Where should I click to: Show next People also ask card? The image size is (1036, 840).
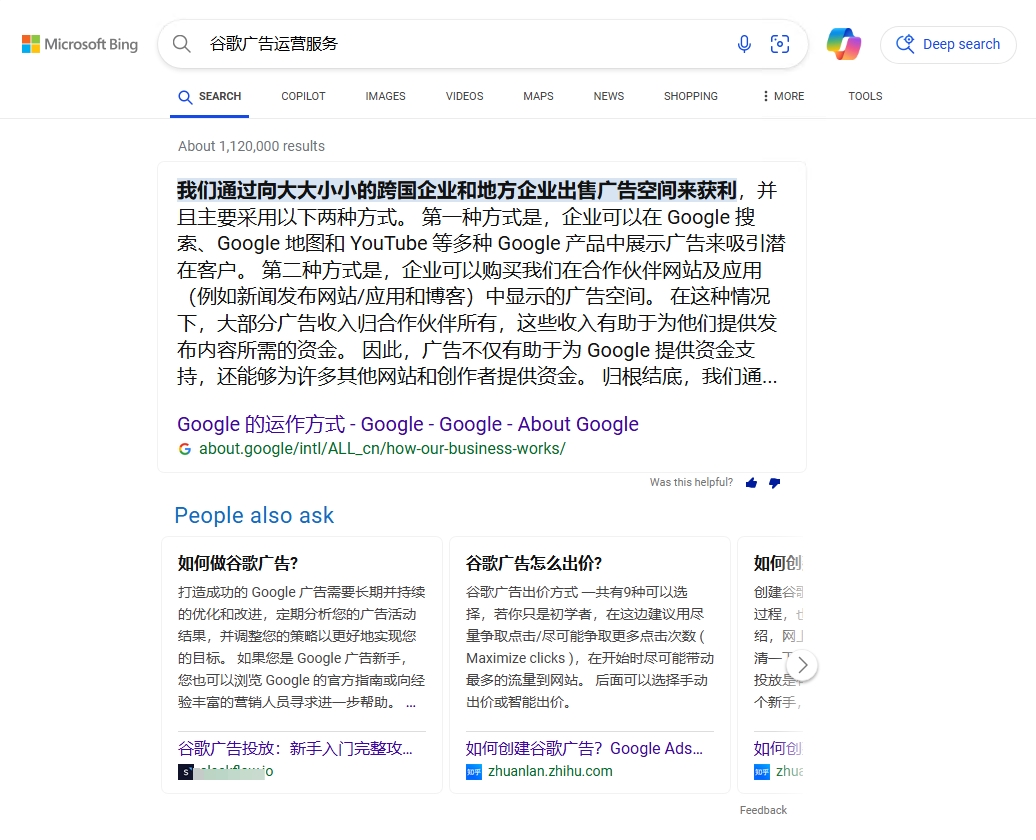802,665
